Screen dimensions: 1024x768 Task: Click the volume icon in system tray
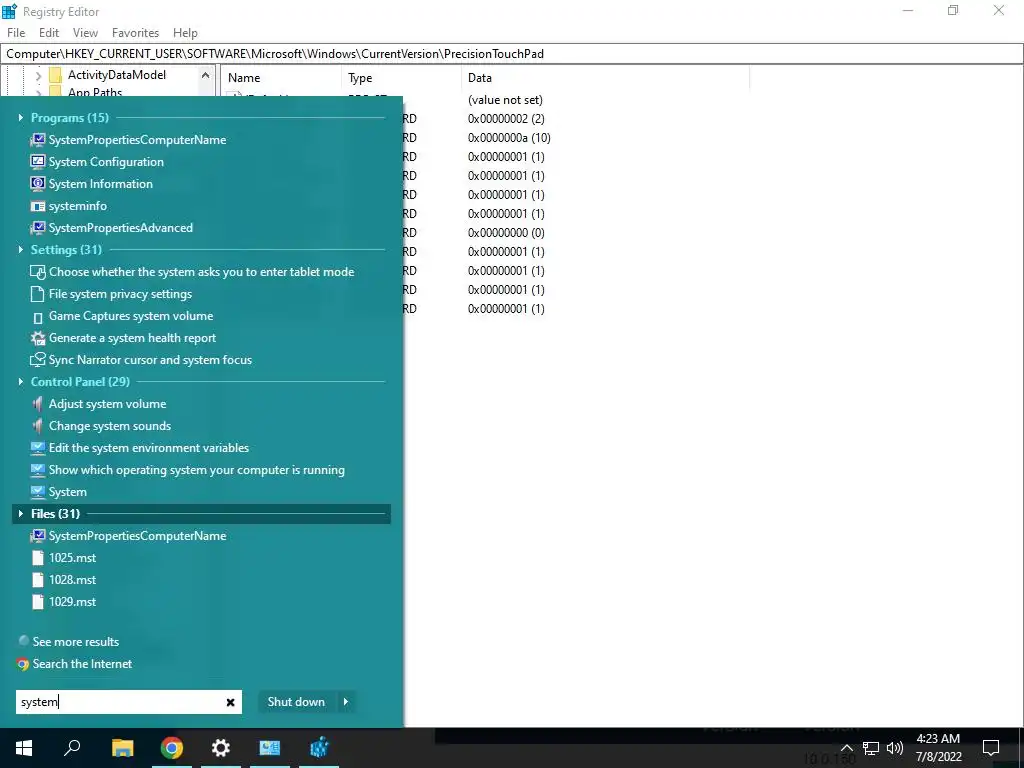(x=895, y=748)
